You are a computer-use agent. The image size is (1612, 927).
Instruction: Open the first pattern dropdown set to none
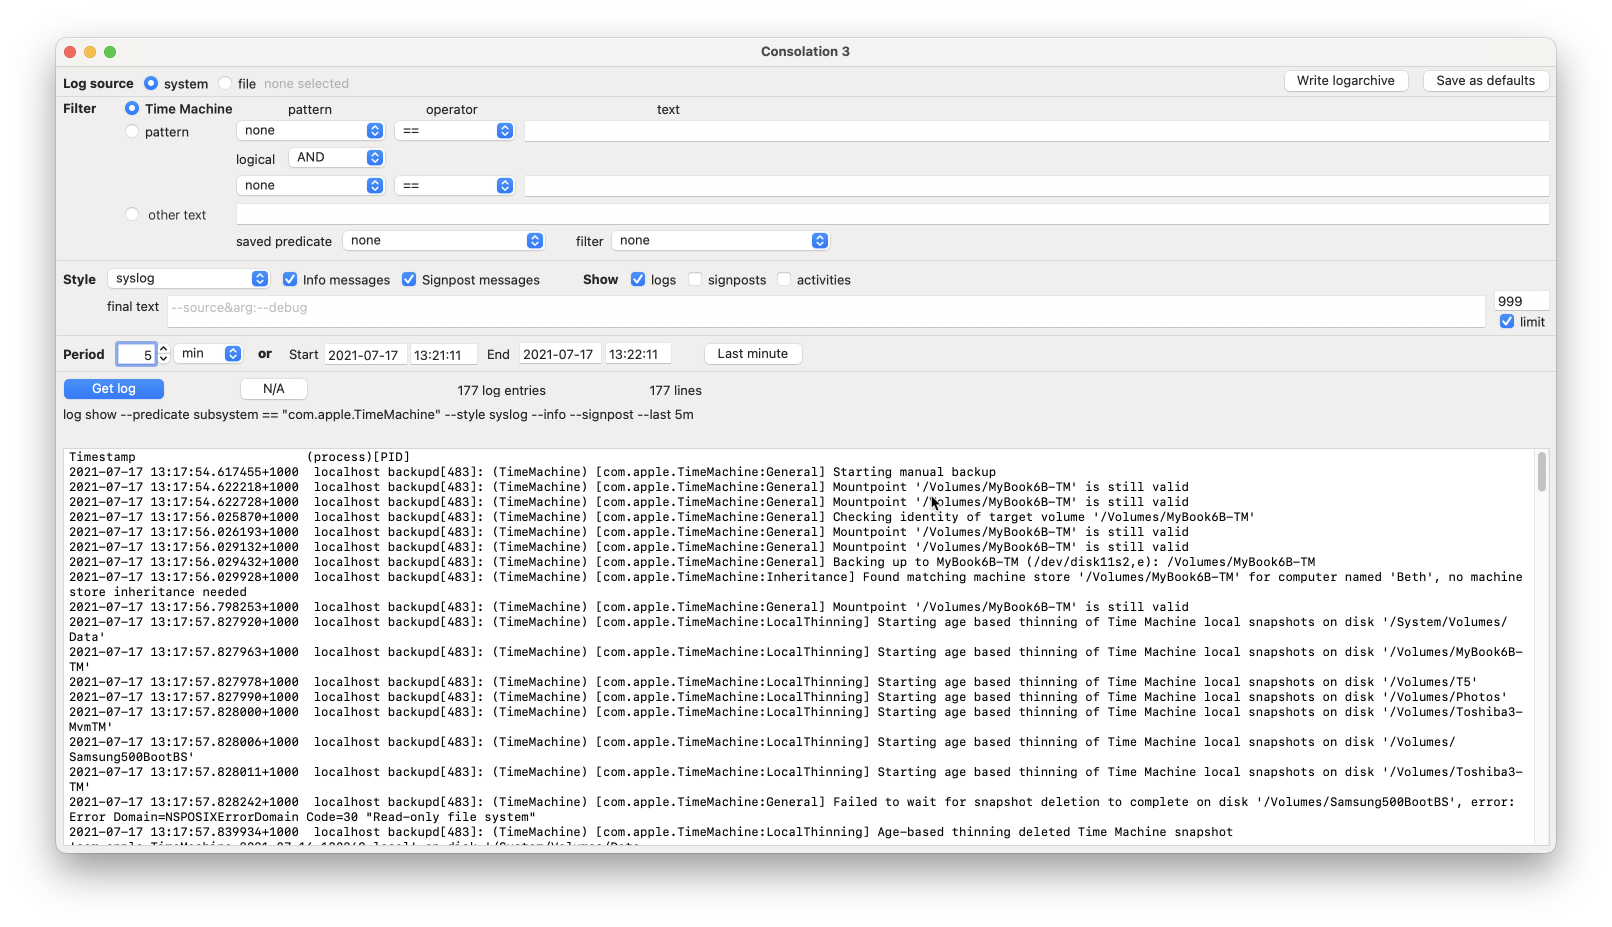coord(310,130)
